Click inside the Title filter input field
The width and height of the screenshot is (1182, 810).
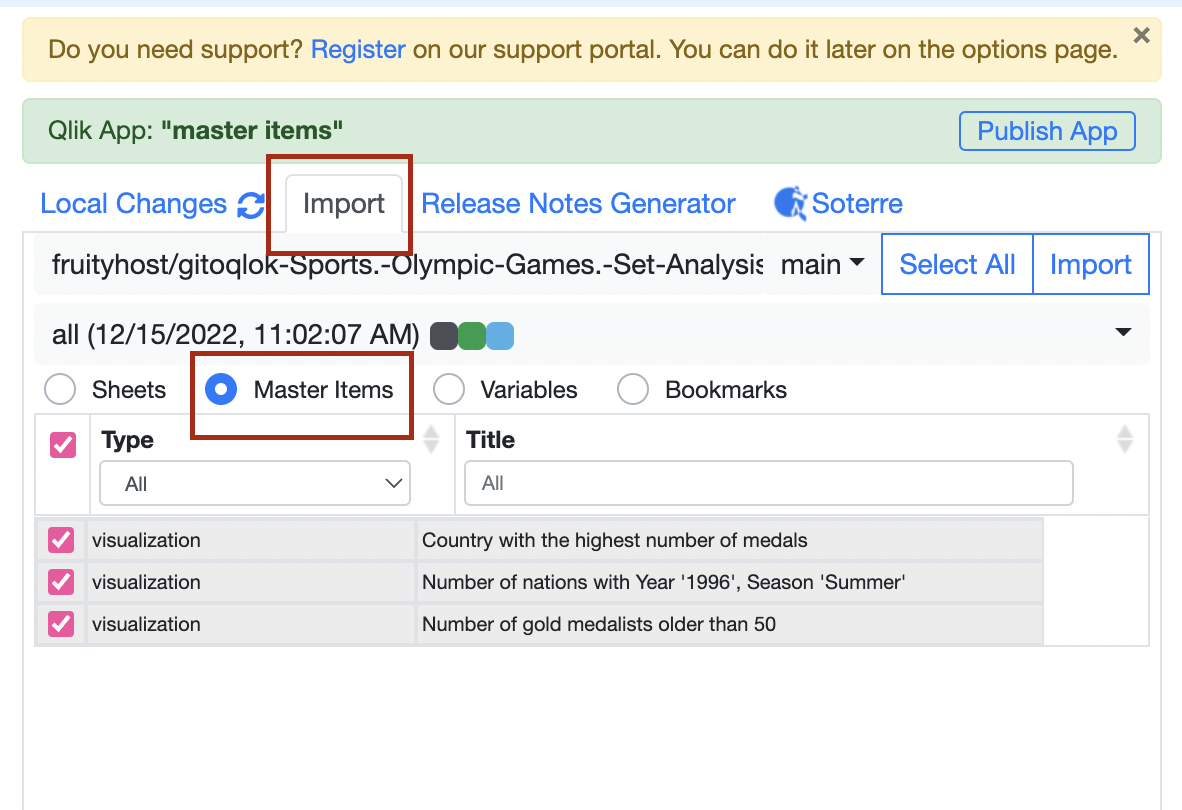tap(768, 483)
